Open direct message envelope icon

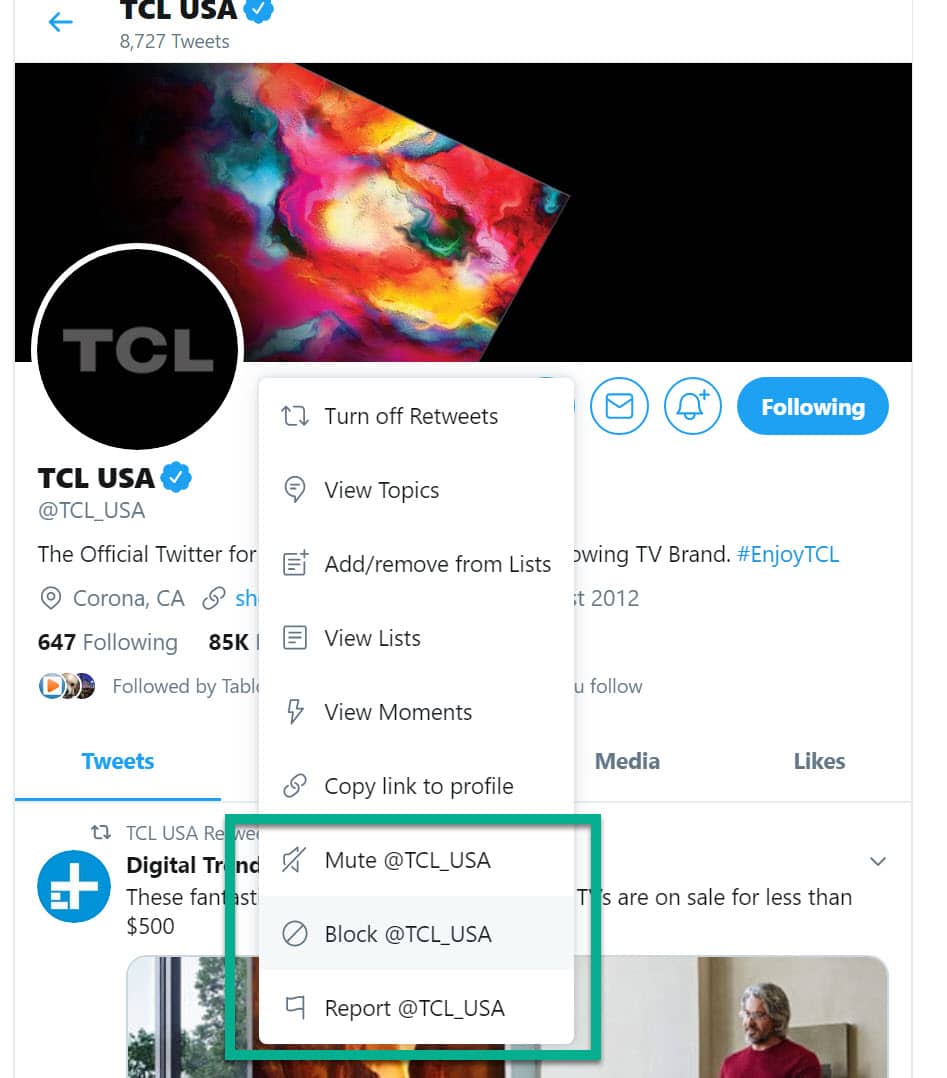[x=619, y=406]
